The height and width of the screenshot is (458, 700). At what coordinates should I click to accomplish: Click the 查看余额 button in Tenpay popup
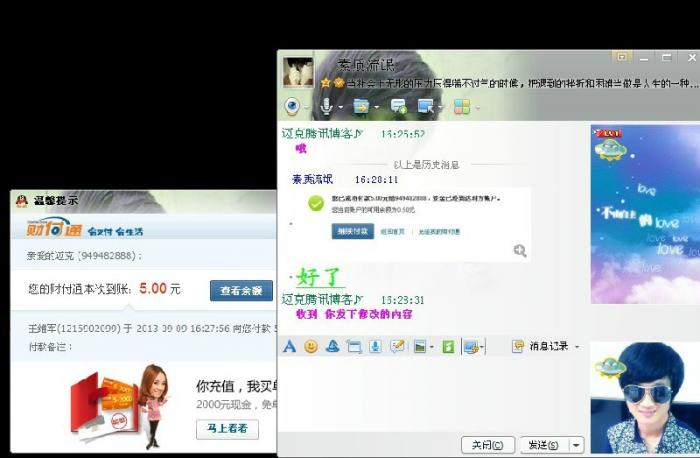coord(241,291)
